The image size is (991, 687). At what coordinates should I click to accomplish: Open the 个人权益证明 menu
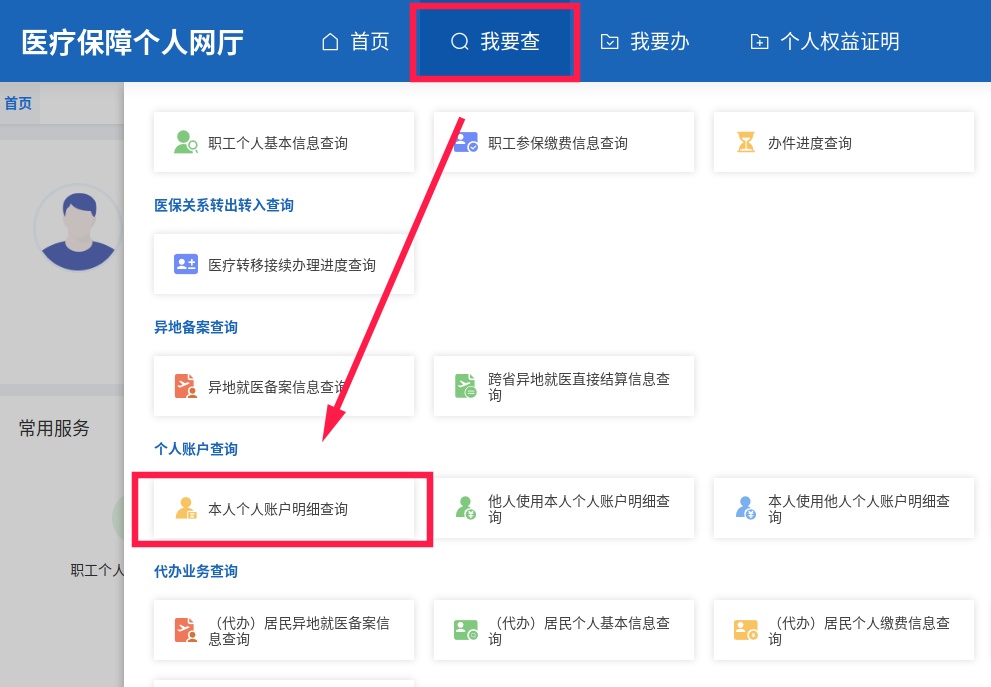825,42
